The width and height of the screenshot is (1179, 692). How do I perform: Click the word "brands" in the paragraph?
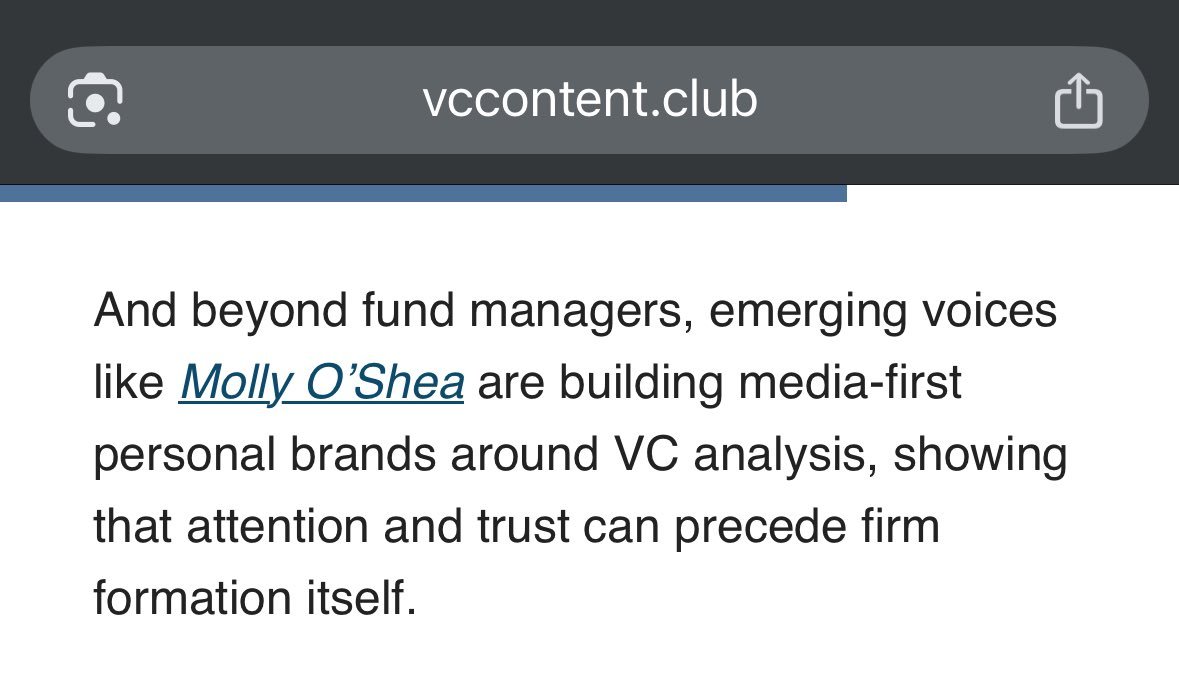[362, 455]
